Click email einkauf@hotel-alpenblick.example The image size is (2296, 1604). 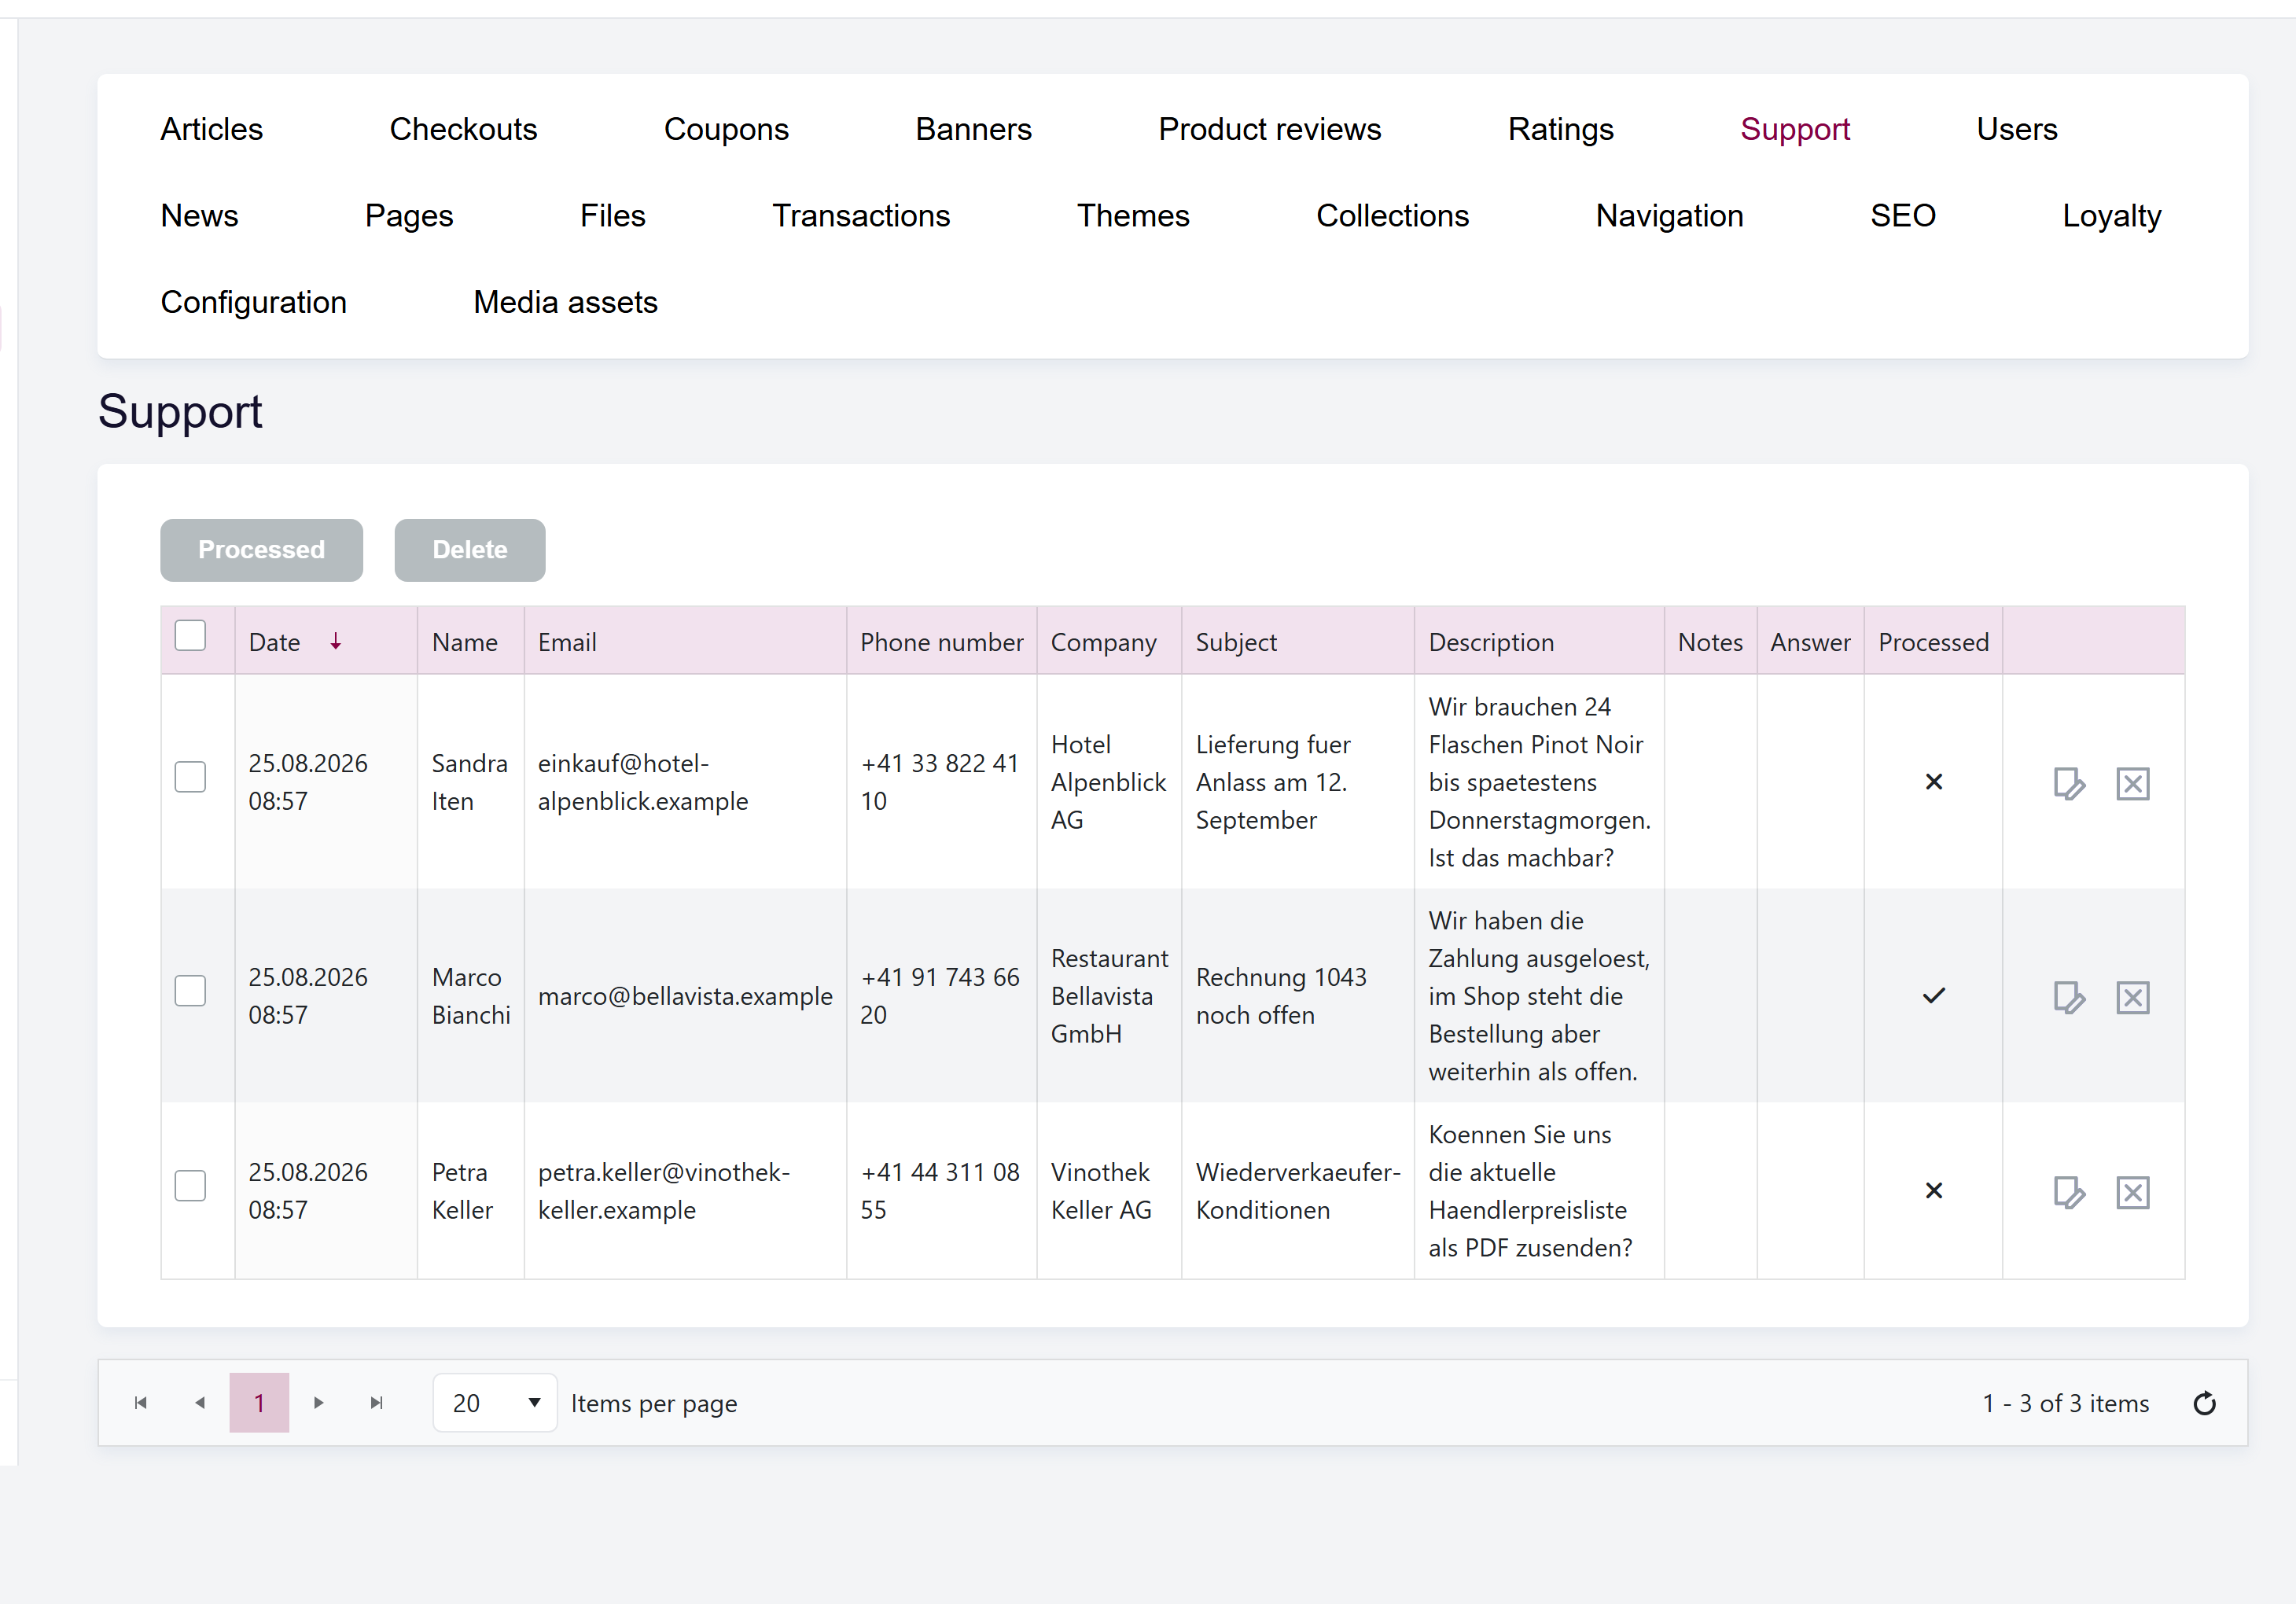(643, 782)
